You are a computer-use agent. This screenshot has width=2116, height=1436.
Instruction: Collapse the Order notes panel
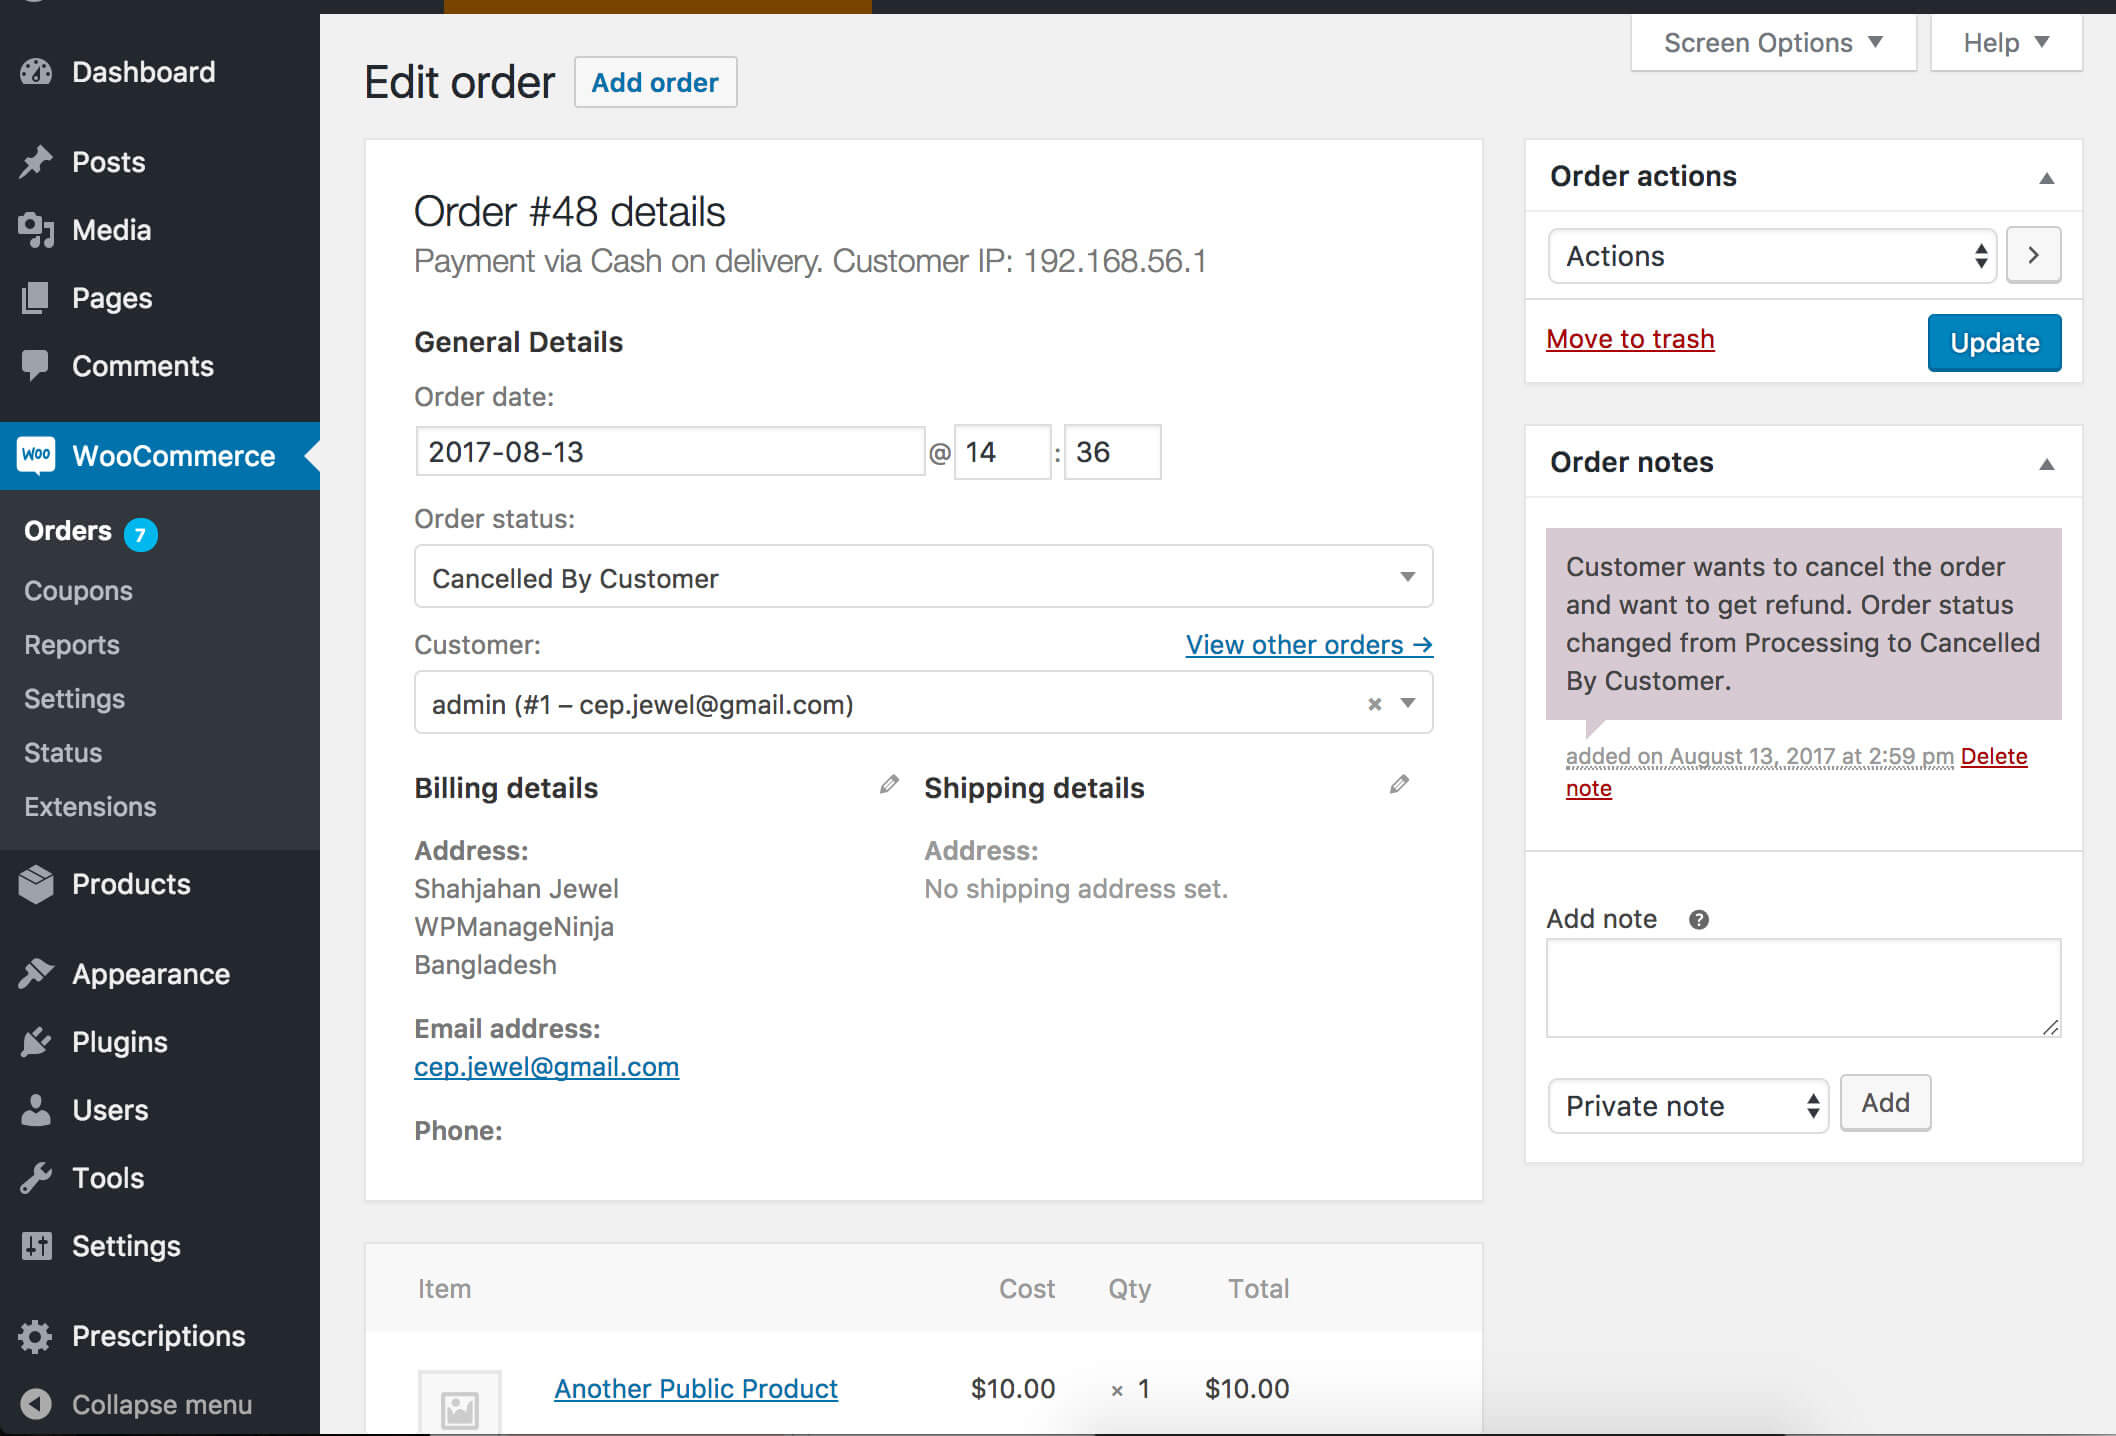[2047, 464]
